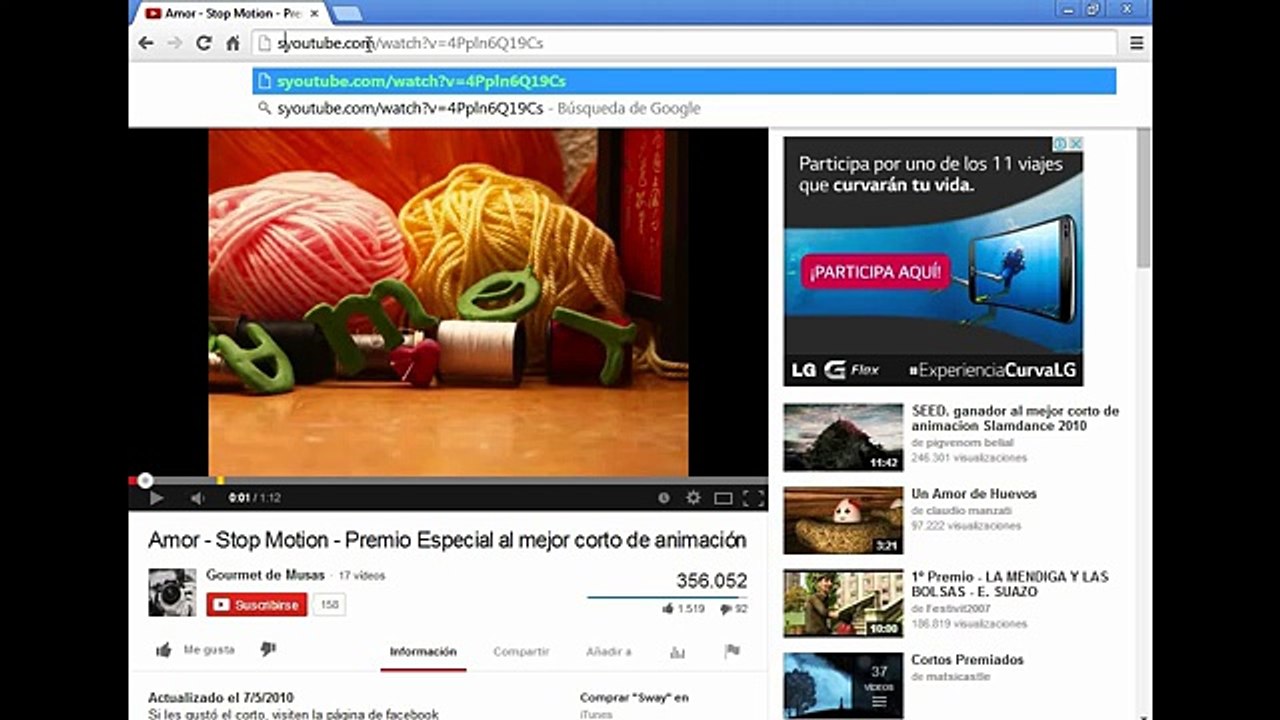Click the 1.519 likes thumbs-up count
The width and height of the screenshot is (1280, 720).
[684, 608]
